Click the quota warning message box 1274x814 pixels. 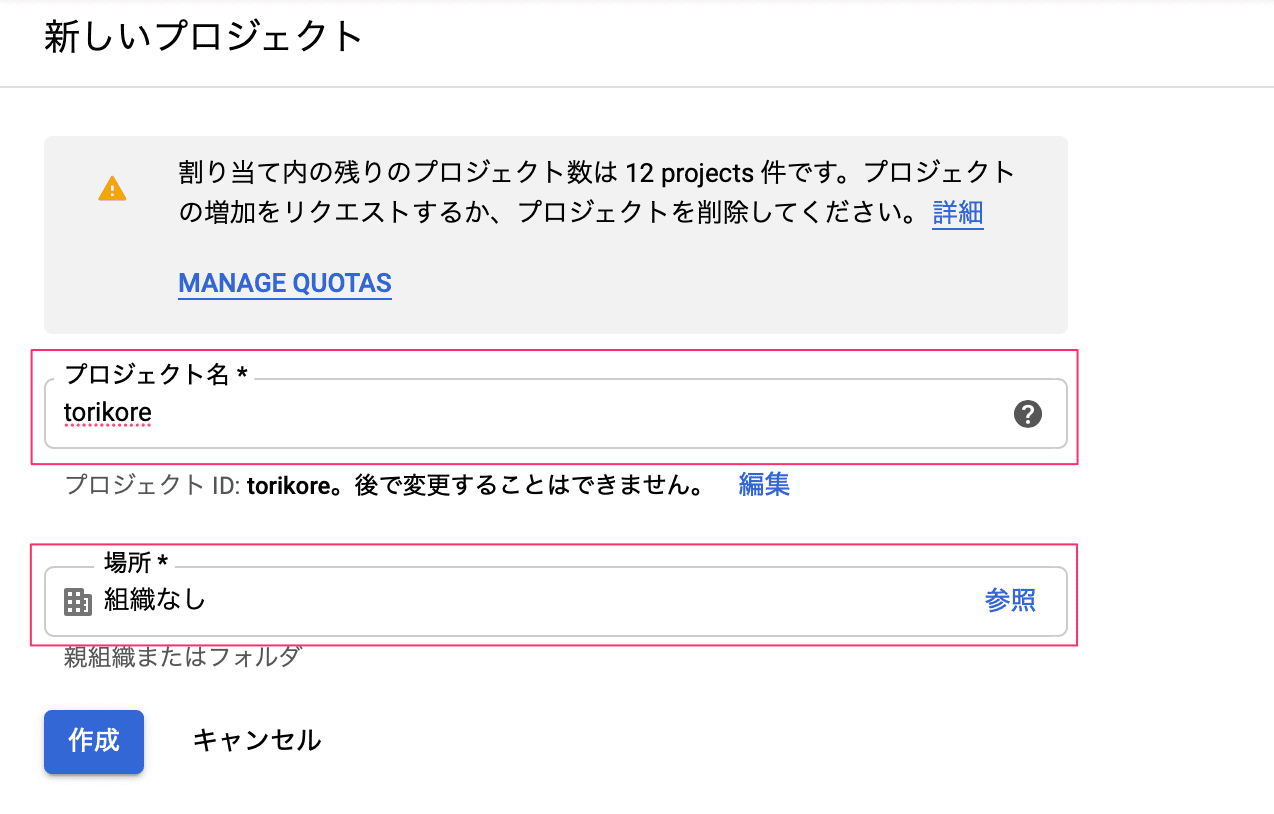(x=555, y=234)
